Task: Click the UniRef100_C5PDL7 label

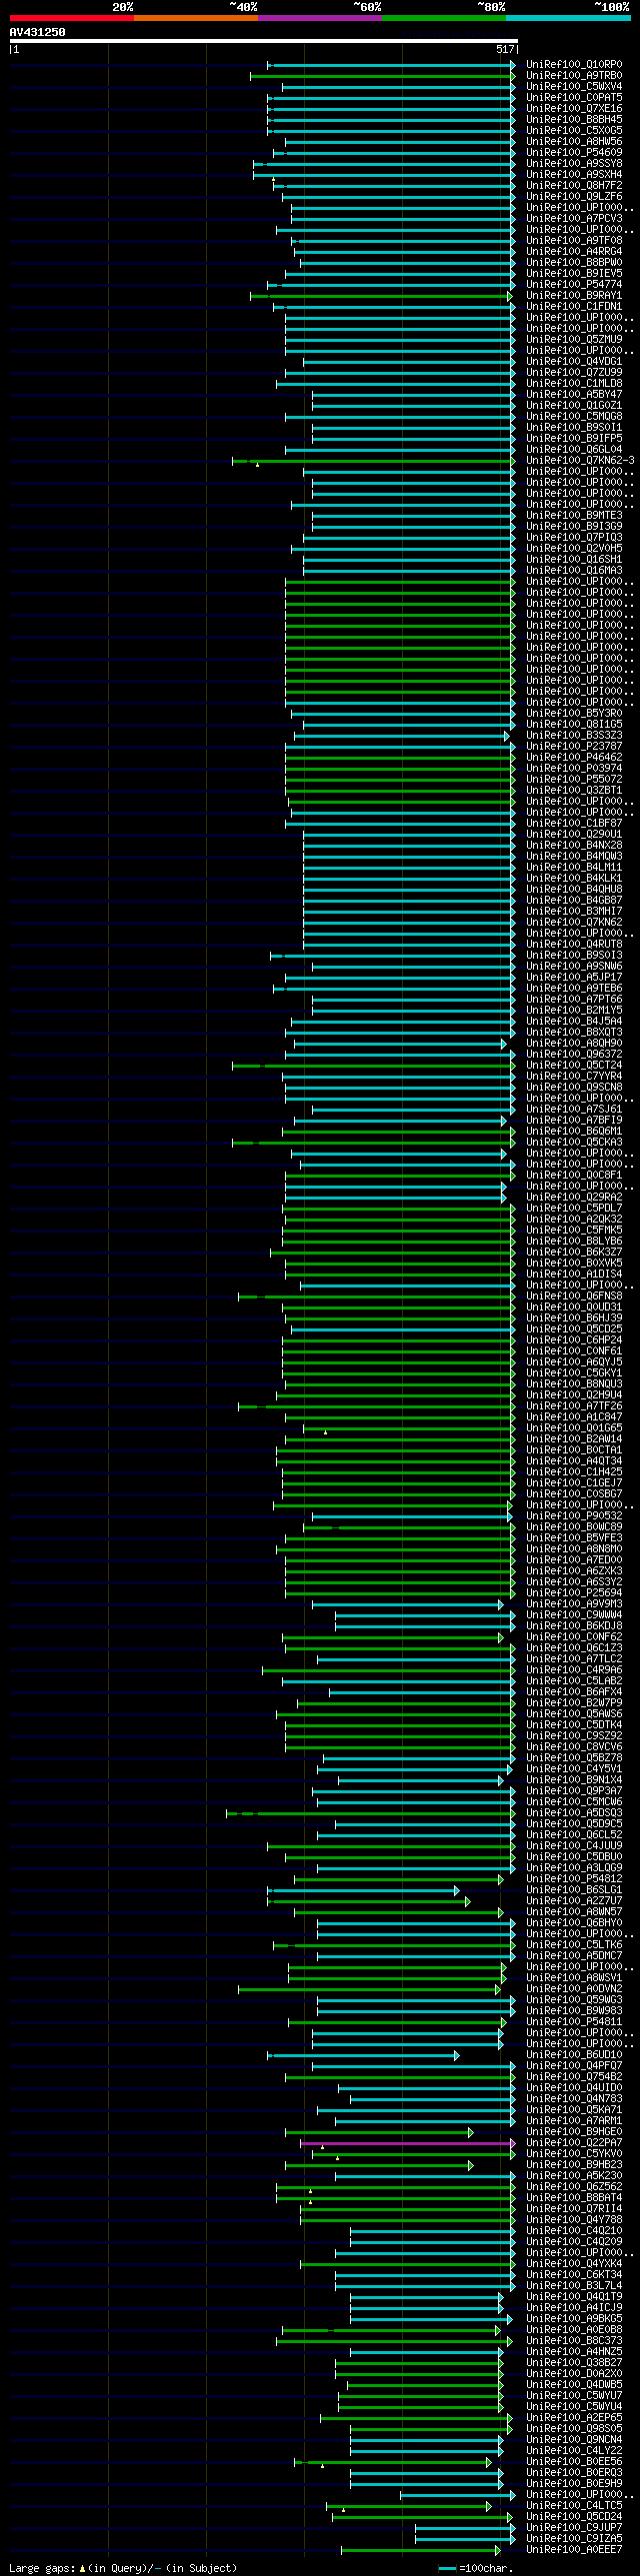Action: click(574, 1209)
